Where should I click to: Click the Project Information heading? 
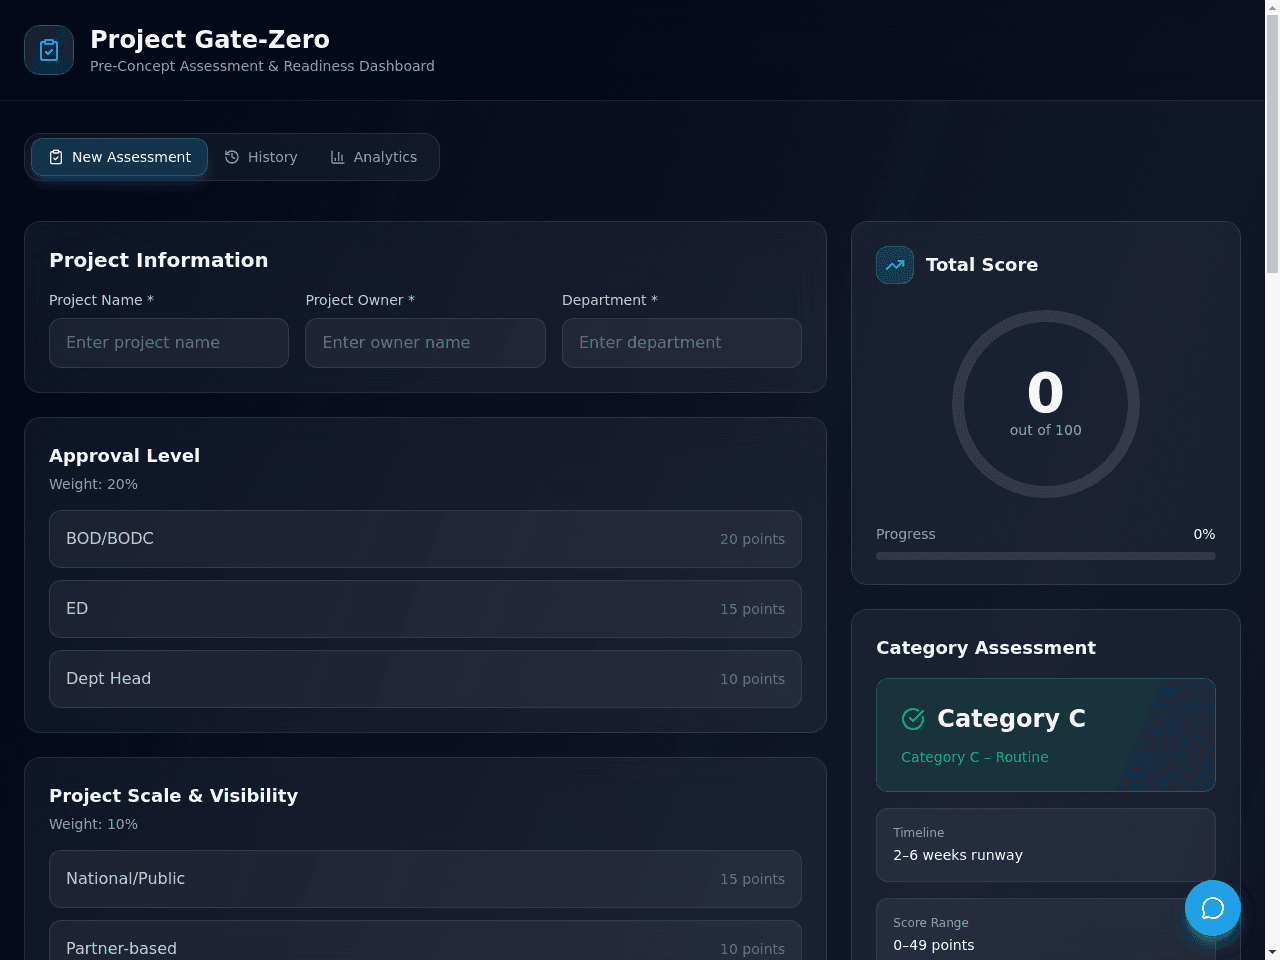click(158, 260)
